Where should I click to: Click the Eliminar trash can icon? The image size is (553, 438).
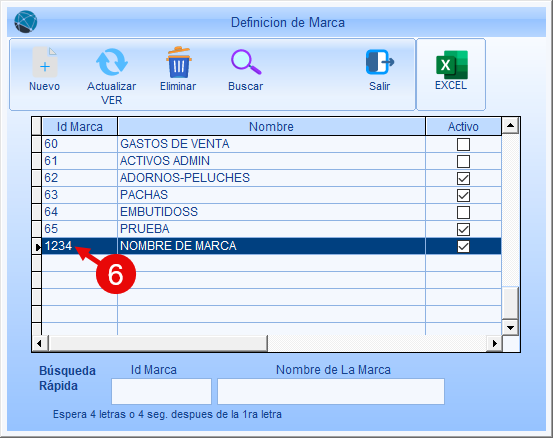179,62
